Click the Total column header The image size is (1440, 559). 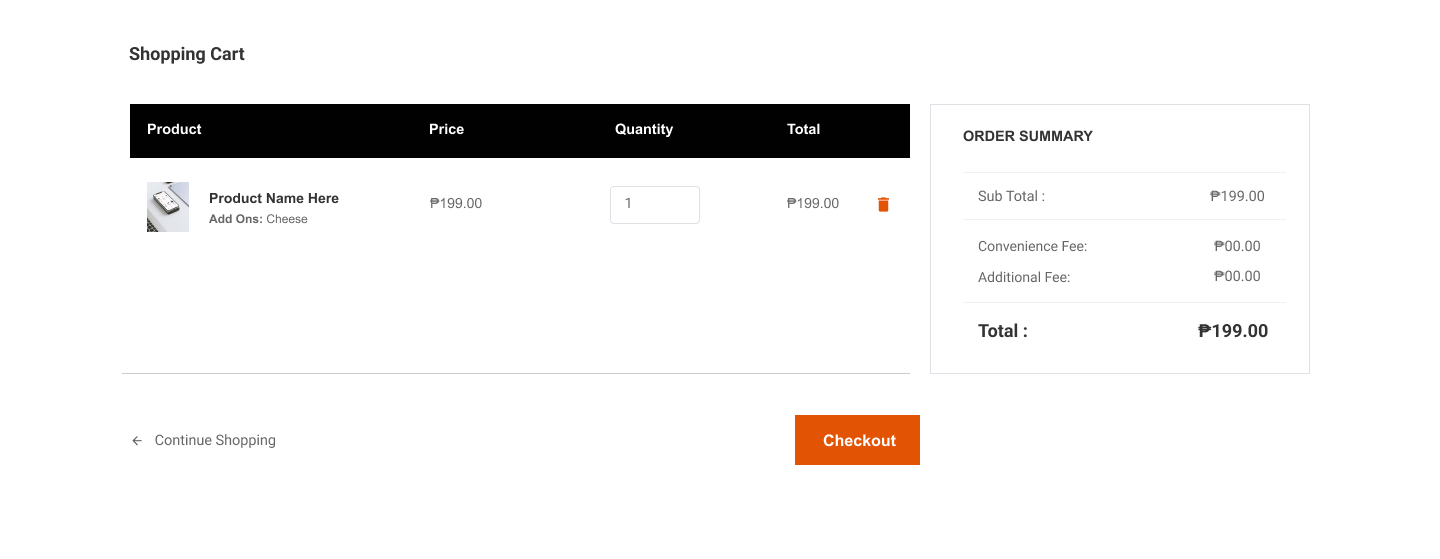pos(803,129)
